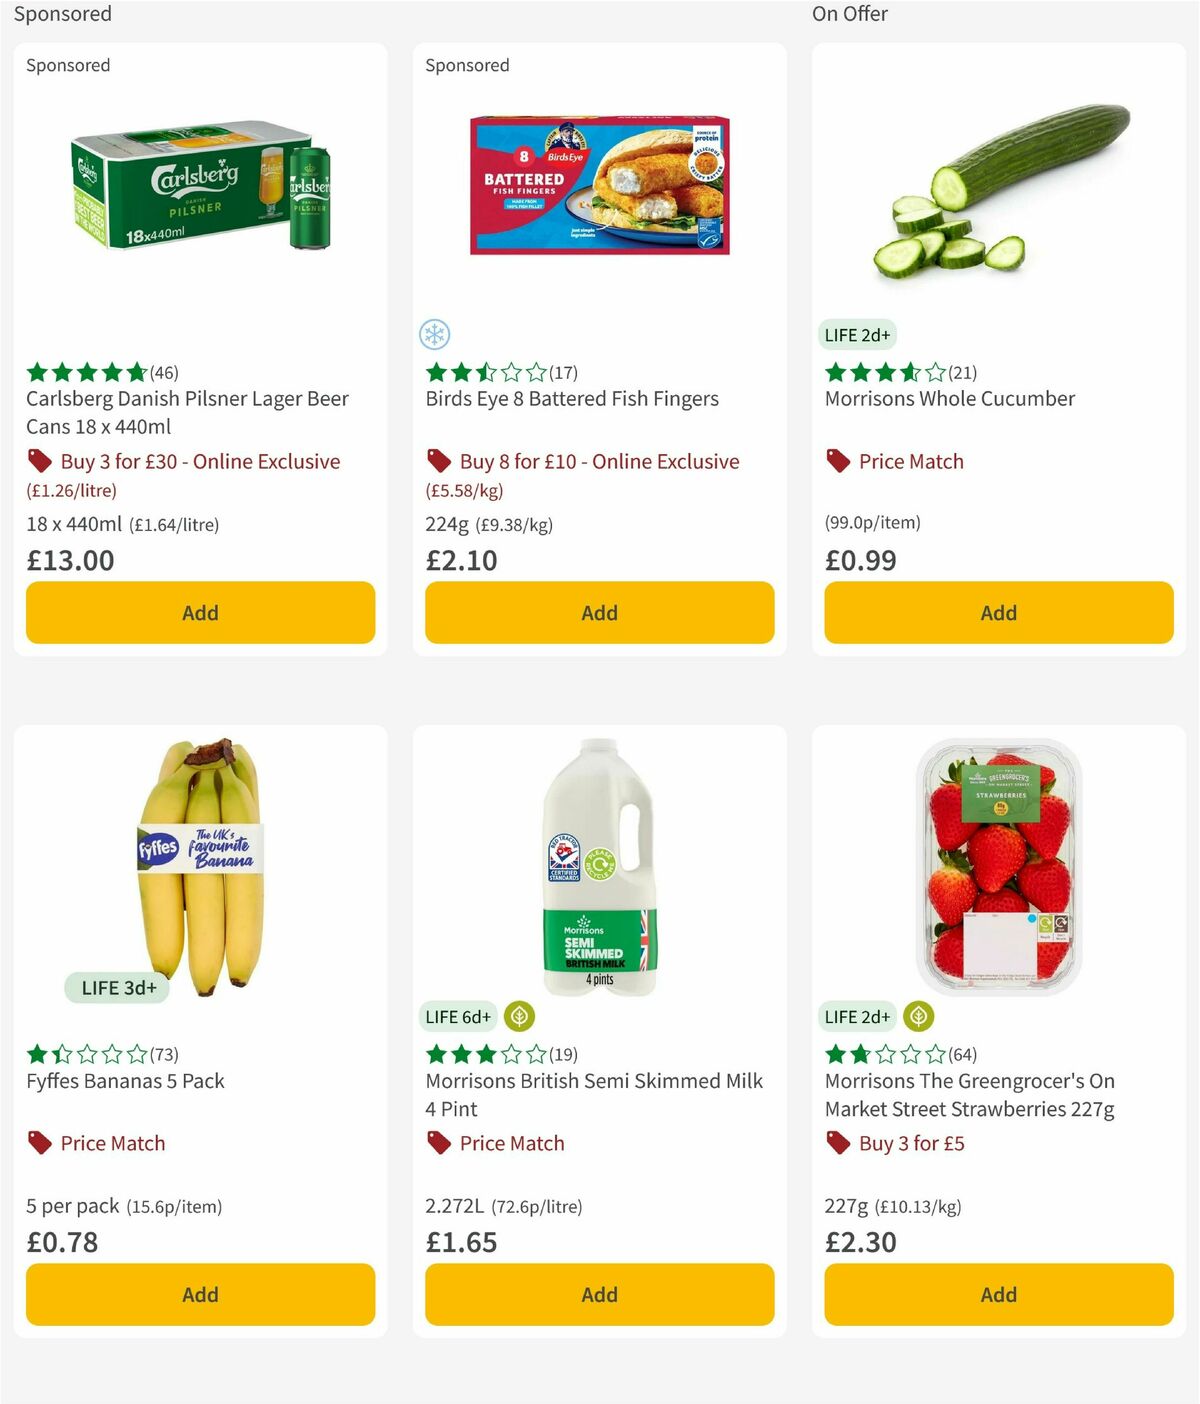The width and height of the screenshot is (1200, 1404).
Task: Click the offer tag icon next to Buy 8 for £10
Action: [438, 461]
